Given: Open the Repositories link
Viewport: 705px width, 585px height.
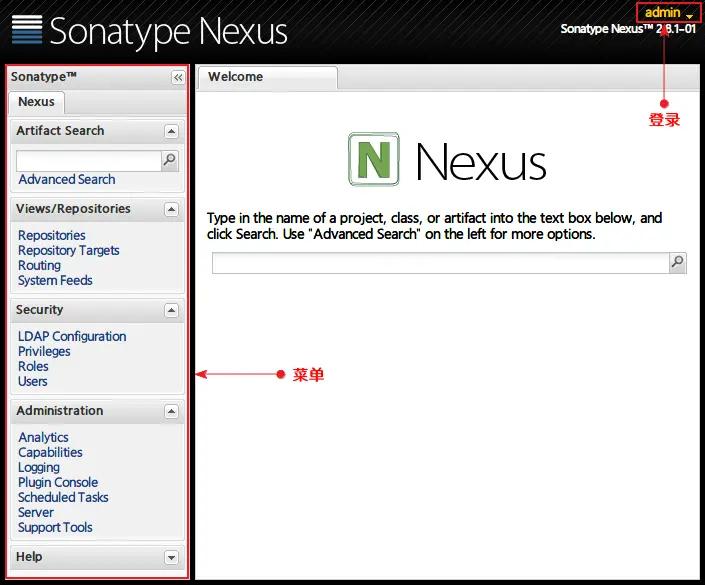Looking at the screenshot, I should coord(52,235).
